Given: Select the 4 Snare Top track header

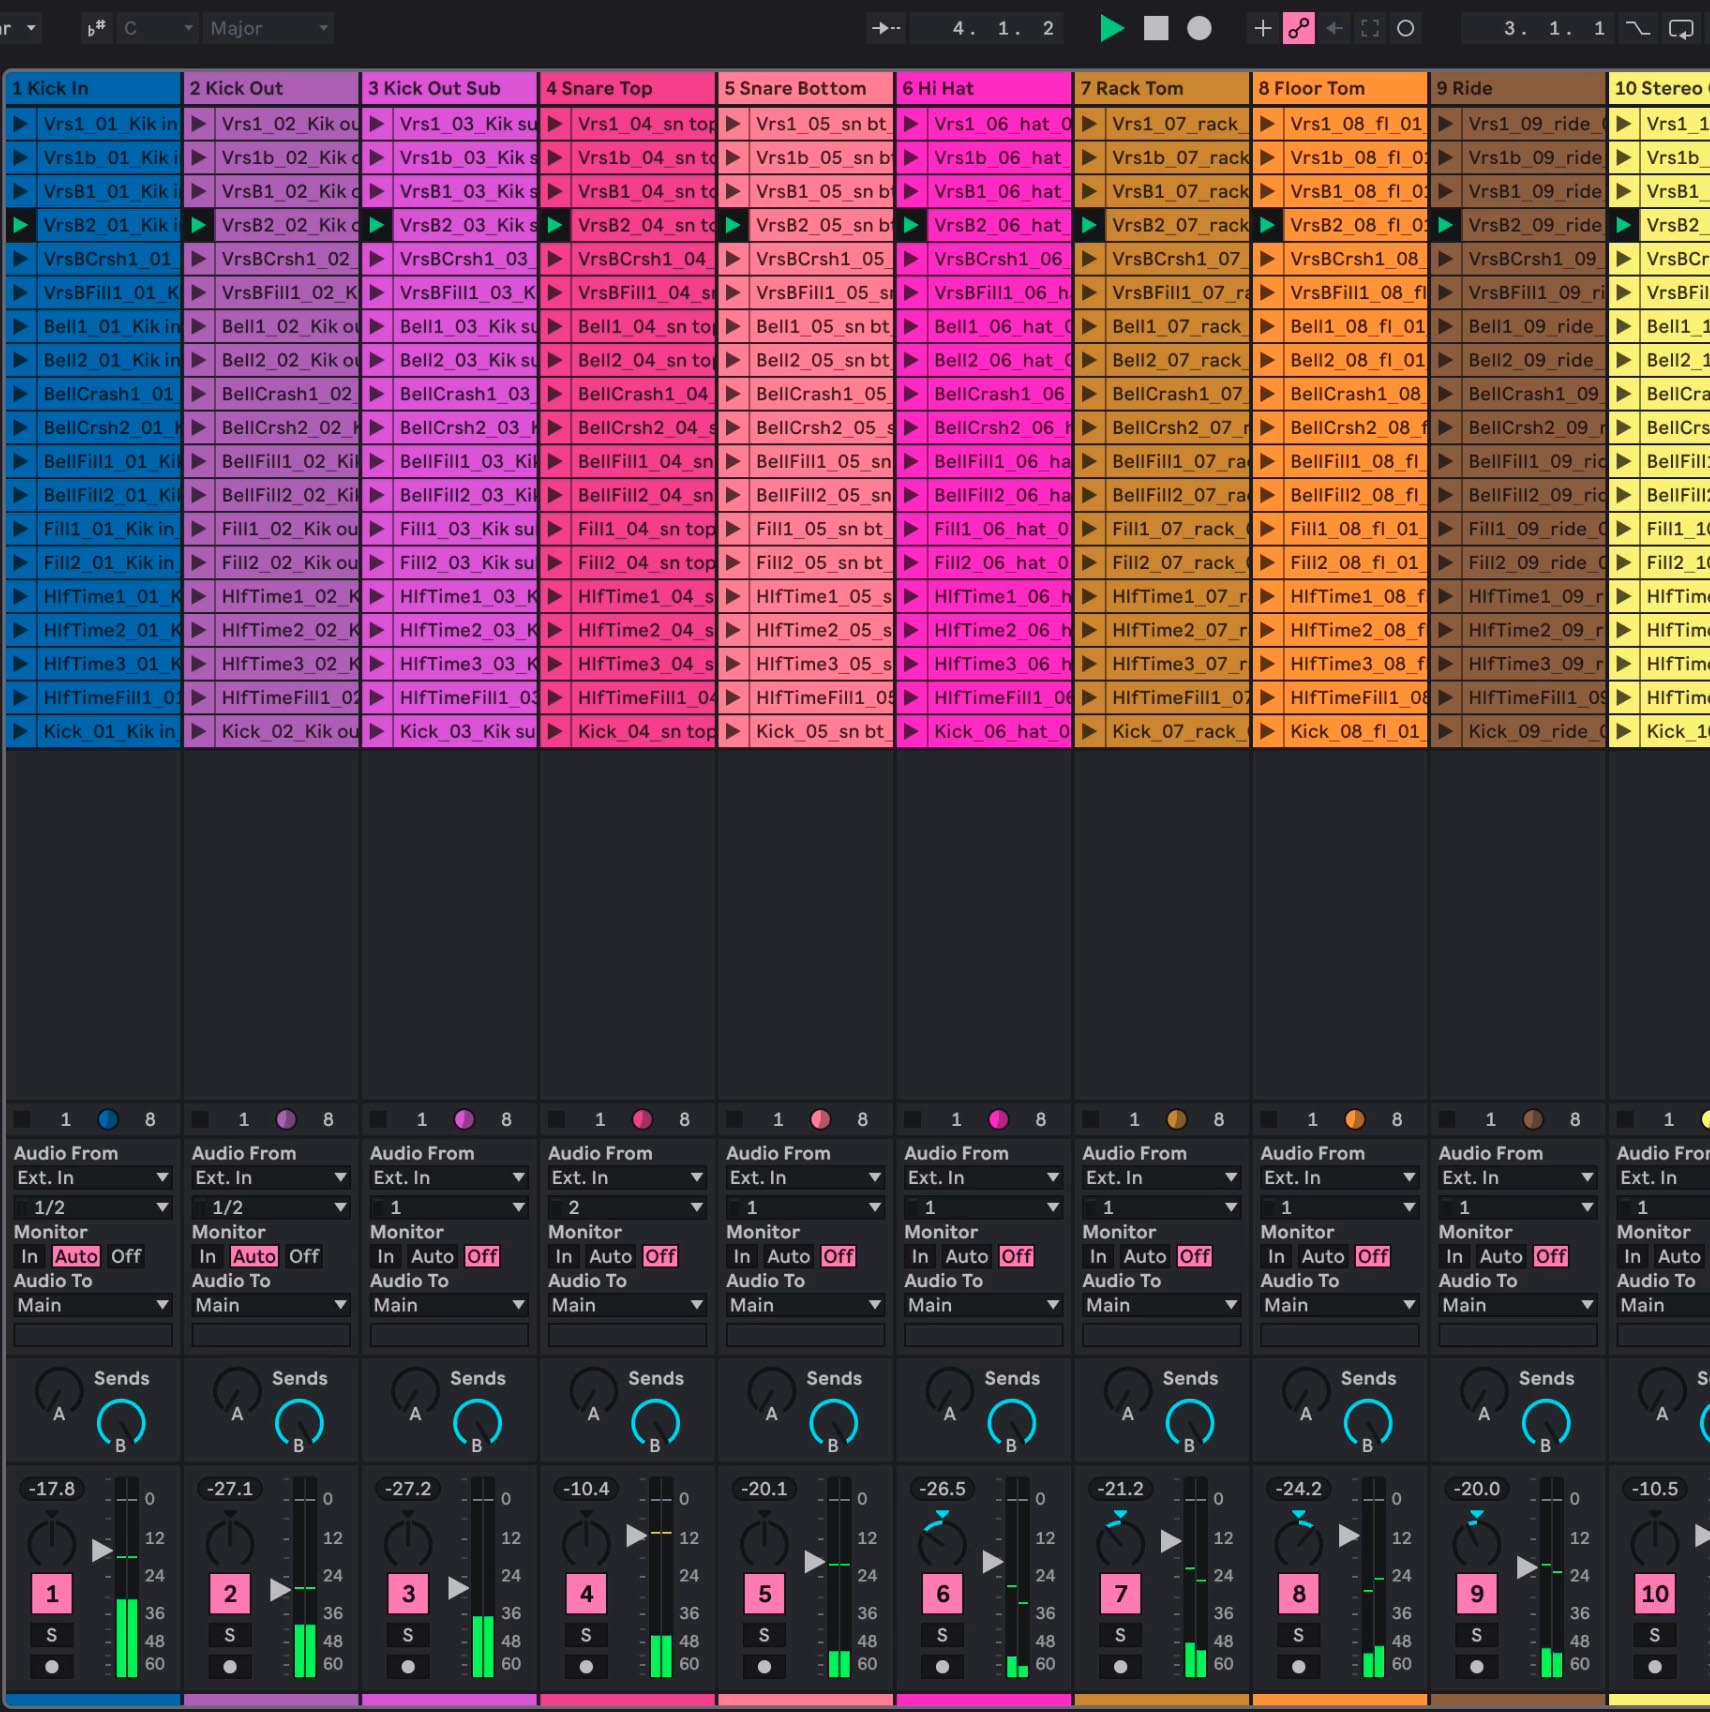Looking at the screenshot, I should point(627,88).
